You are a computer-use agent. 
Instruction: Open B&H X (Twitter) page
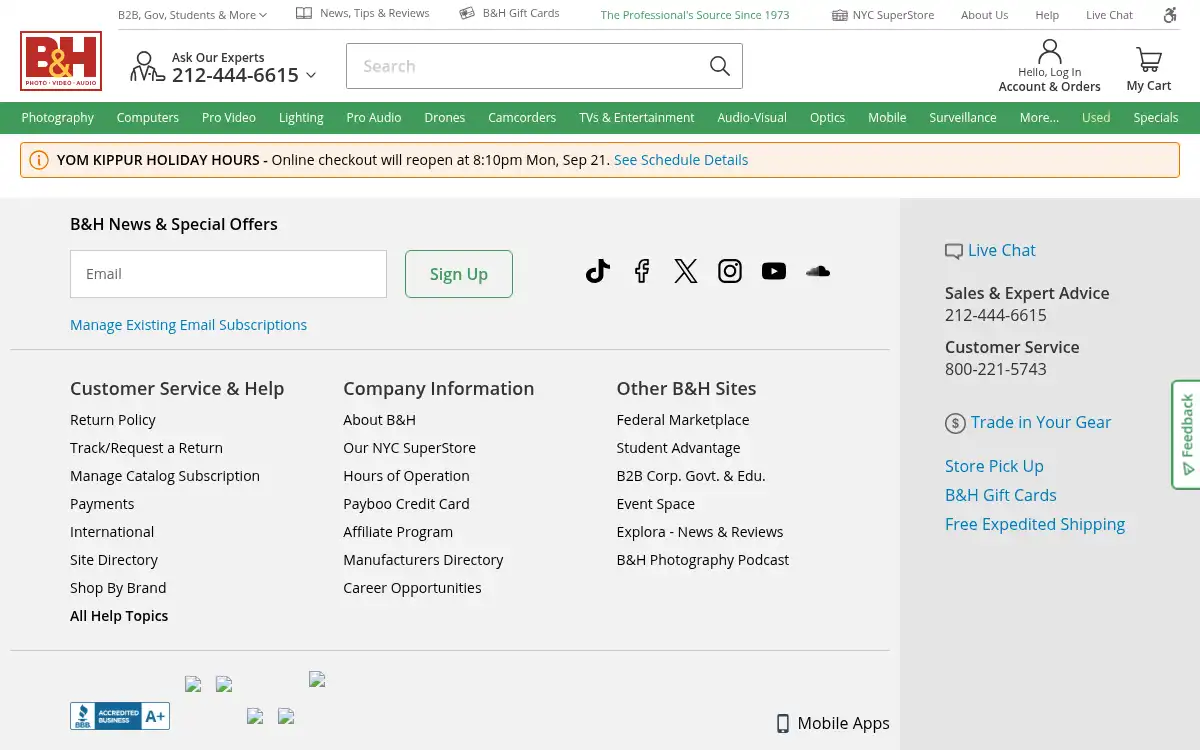pos(686,271)
